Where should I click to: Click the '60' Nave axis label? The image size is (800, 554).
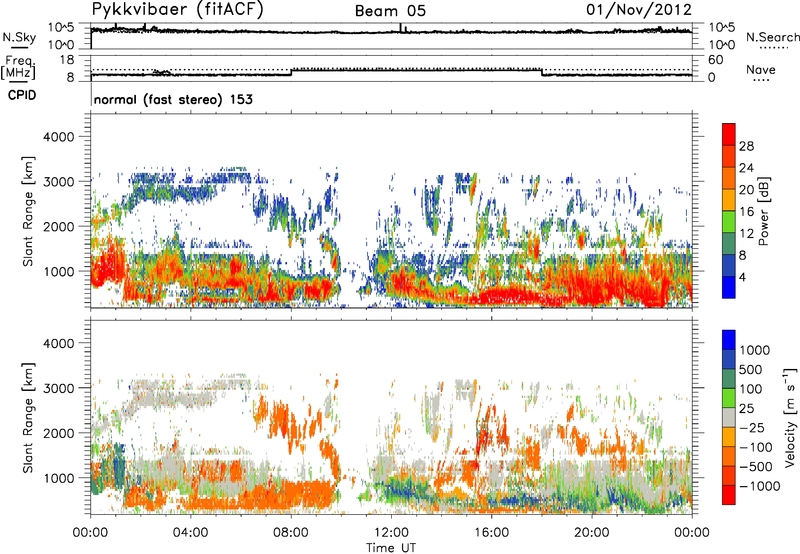coord(715,60)
